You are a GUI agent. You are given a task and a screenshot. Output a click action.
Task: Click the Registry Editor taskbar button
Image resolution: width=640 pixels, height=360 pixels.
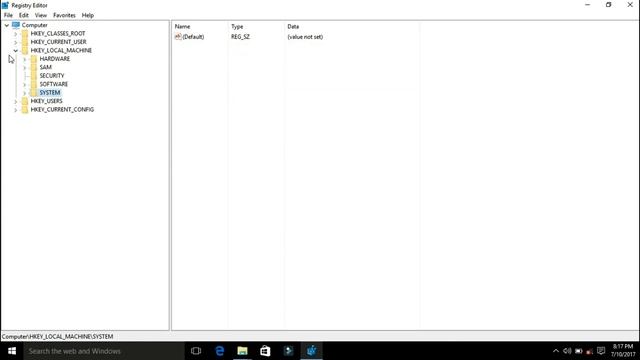(x=311, y=351)
